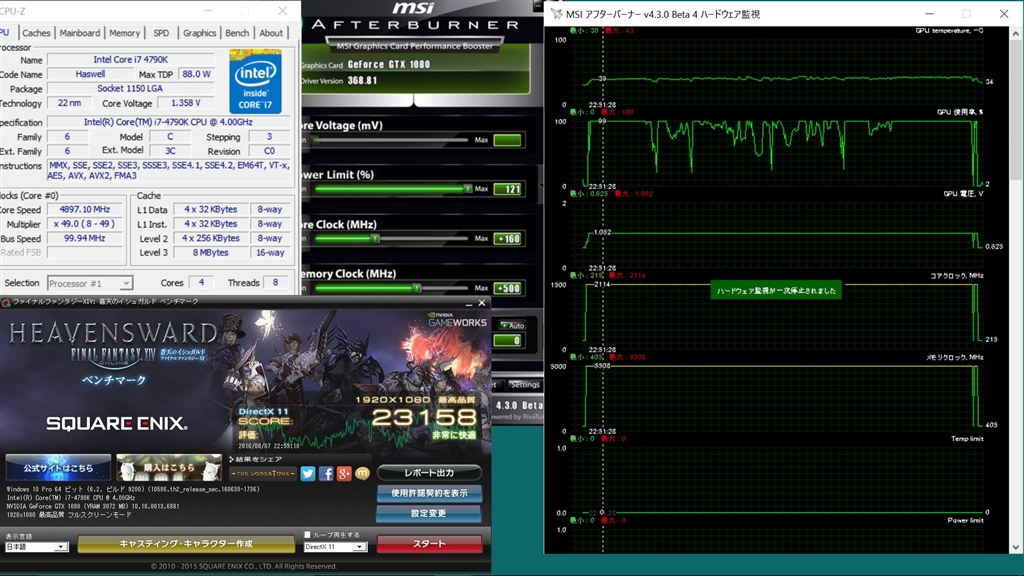Screen dimensions: 1024x576
Task: Click the Code Name value Haswell
Action: click(x=90, y=74)
